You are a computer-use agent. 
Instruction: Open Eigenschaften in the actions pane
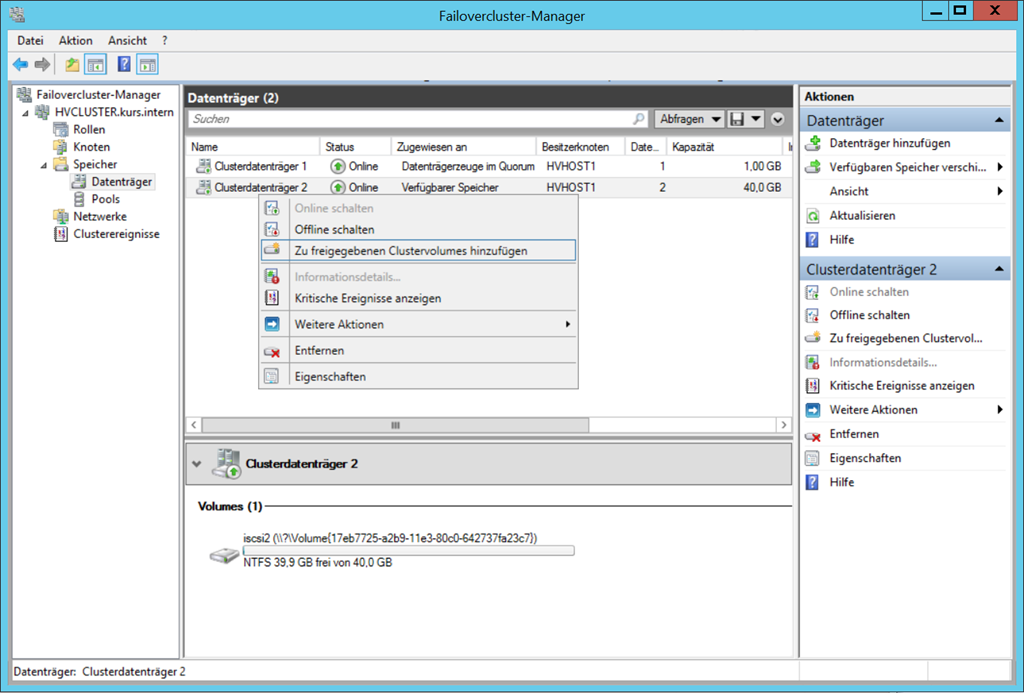865,458
